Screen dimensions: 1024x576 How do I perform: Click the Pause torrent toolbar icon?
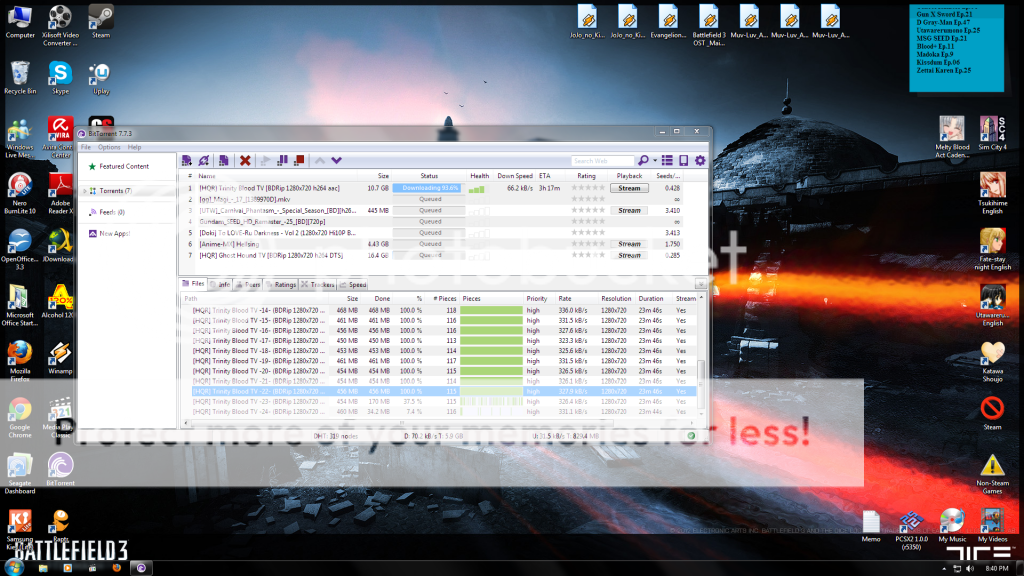[x=283, y=160]
